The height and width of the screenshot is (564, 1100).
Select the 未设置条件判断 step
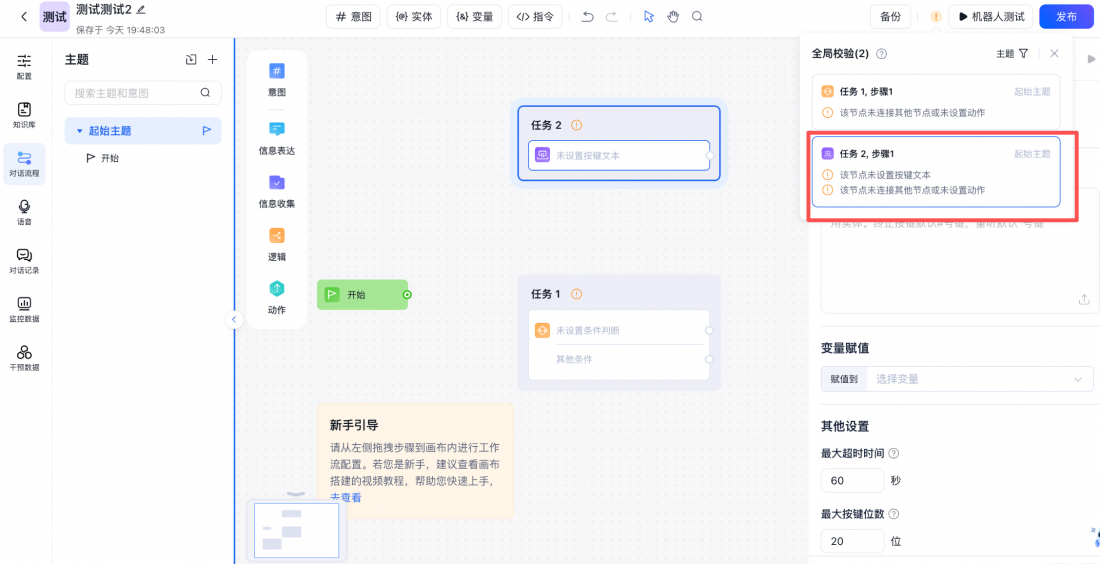[619, 330]
